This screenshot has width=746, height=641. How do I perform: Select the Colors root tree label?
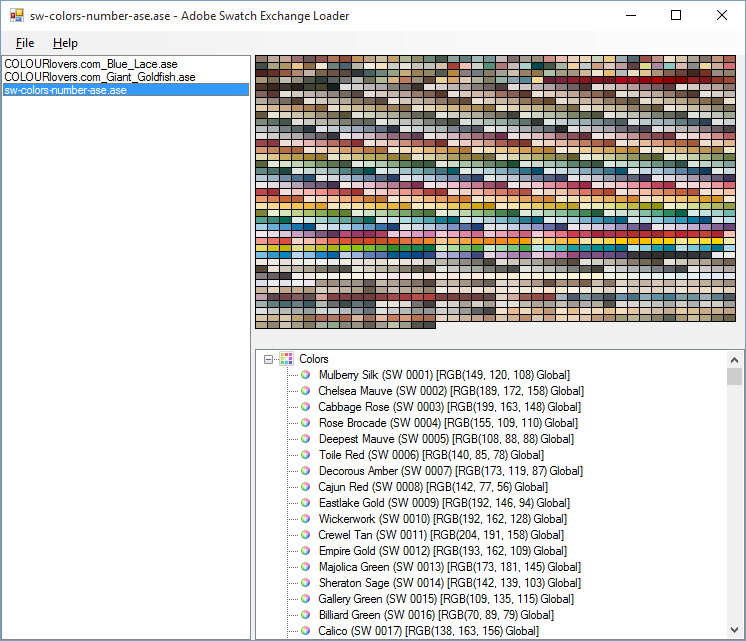coord(314,359)
